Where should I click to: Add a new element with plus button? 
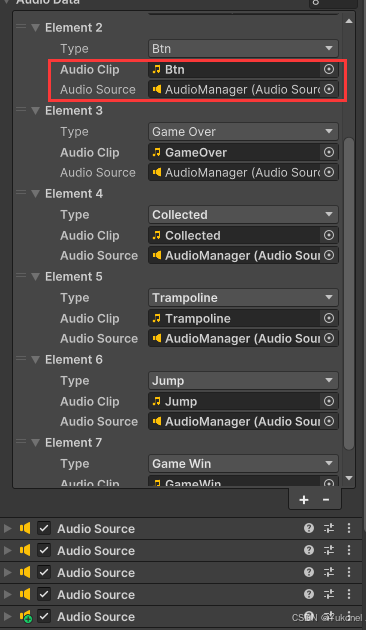(304, 499)
